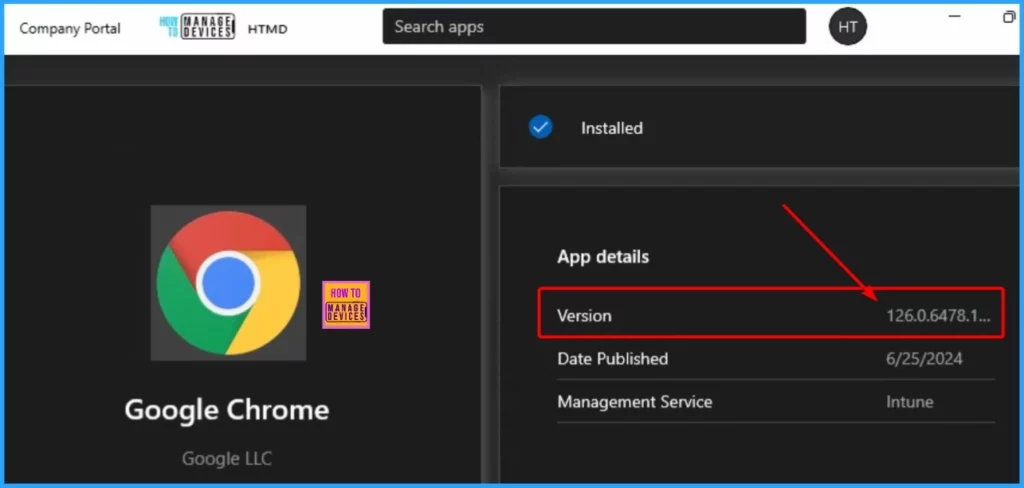Screen dimensions: 1024x488
Task: Select the Intune value
Action: click(x=909, y=401)
